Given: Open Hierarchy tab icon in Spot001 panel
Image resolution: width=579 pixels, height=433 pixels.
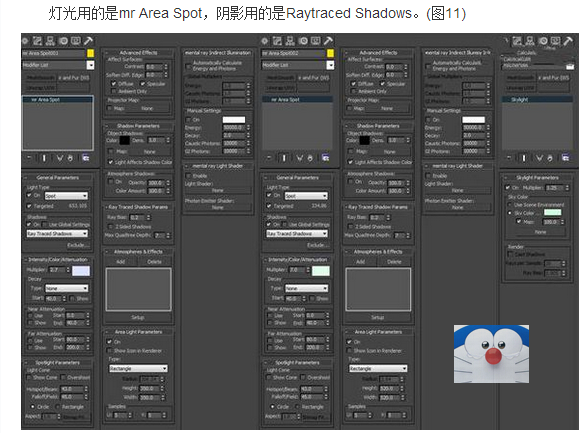Looking at the screenshot, I should [x=50, y=41].
